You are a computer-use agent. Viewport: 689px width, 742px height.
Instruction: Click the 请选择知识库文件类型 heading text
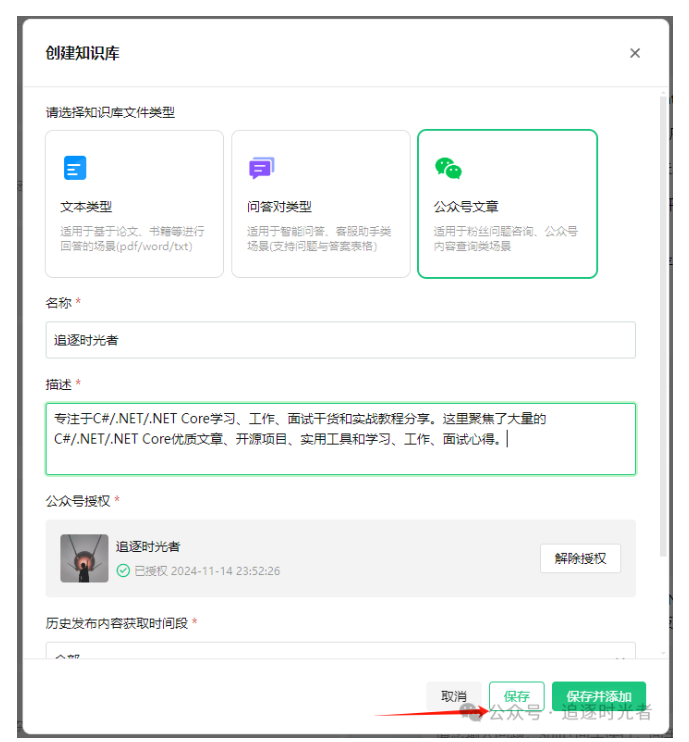pyautogui.click(x=110, y=113)
